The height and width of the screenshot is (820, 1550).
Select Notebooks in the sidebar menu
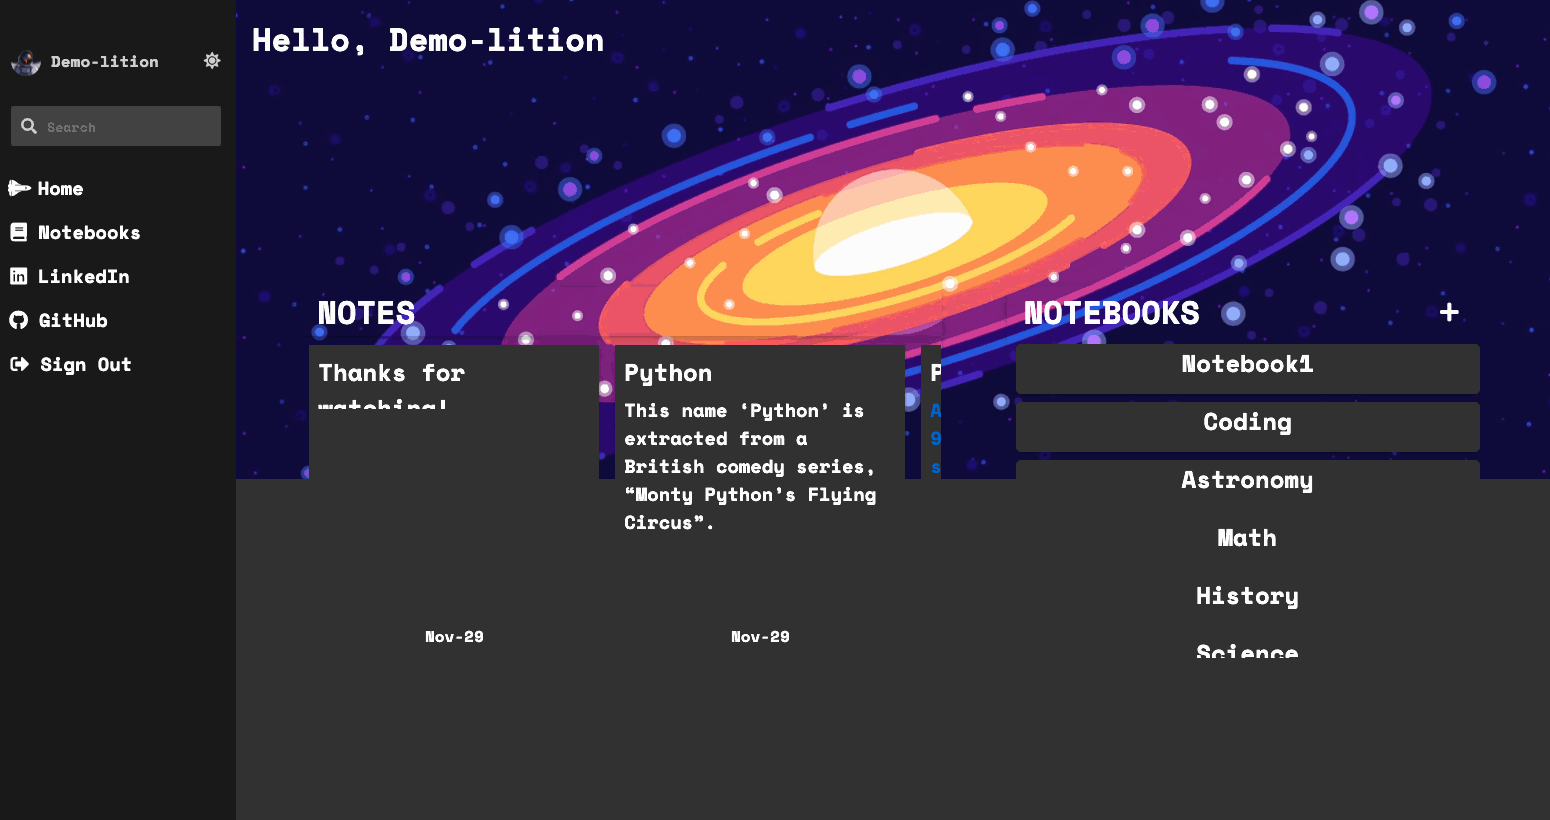tap(89, 232)
